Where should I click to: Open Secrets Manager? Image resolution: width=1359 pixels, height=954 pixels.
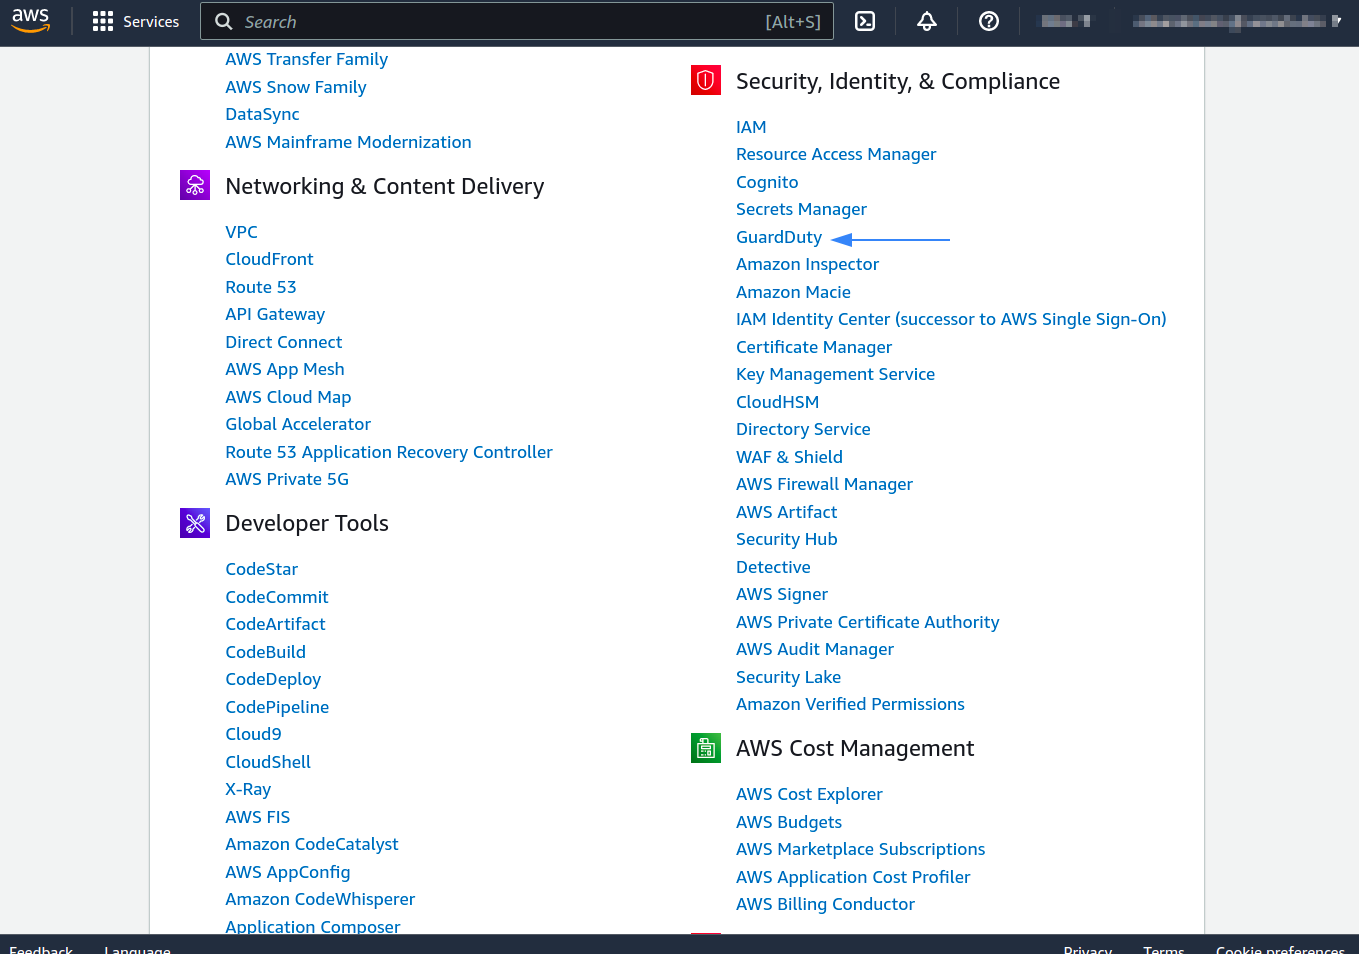click(x=801, y=209)
